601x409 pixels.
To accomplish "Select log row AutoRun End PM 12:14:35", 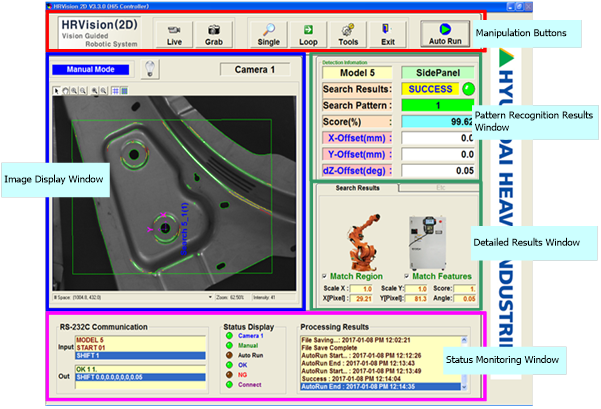I will click(381, 386).
